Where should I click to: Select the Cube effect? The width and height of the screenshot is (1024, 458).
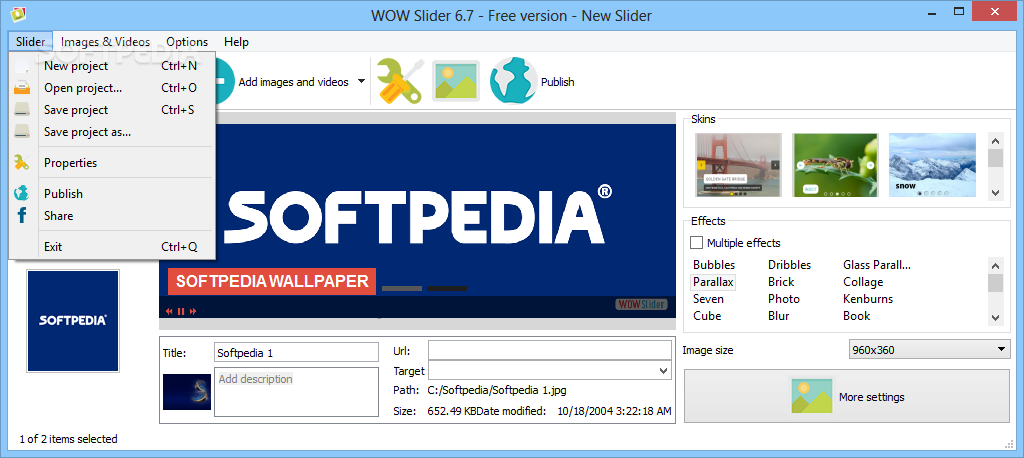click(707, 316)
